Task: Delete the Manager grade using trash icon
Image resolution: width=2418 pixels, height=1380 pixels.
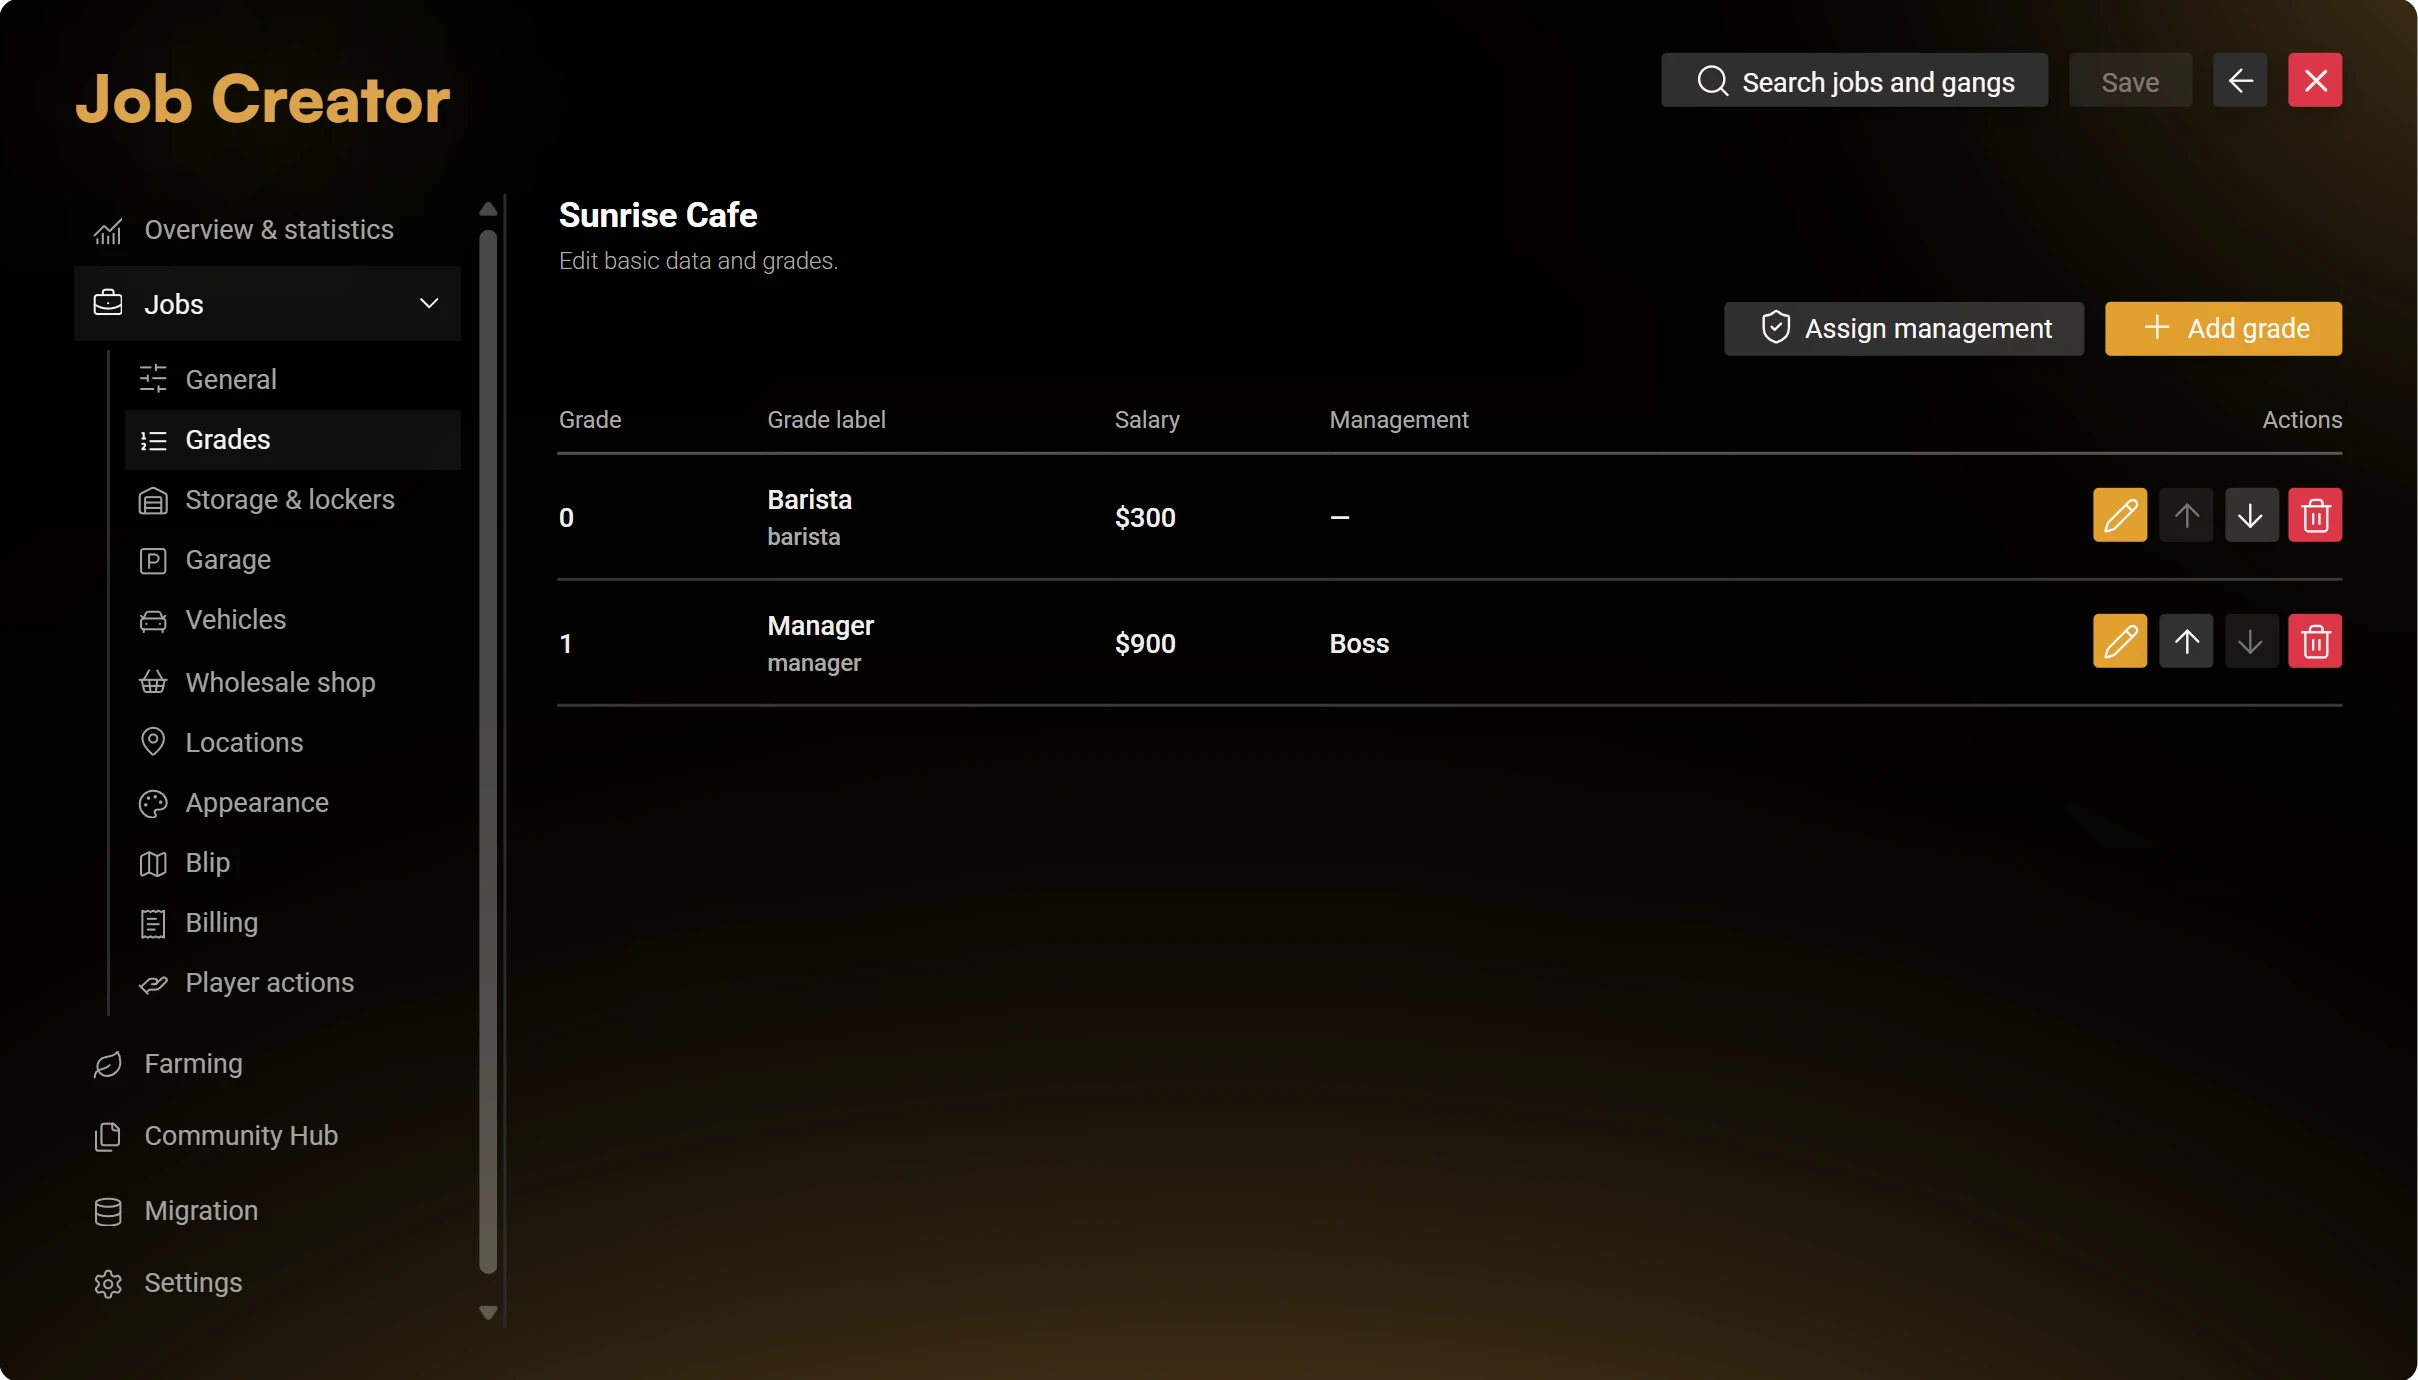Action: click(x=2315, y=642)
